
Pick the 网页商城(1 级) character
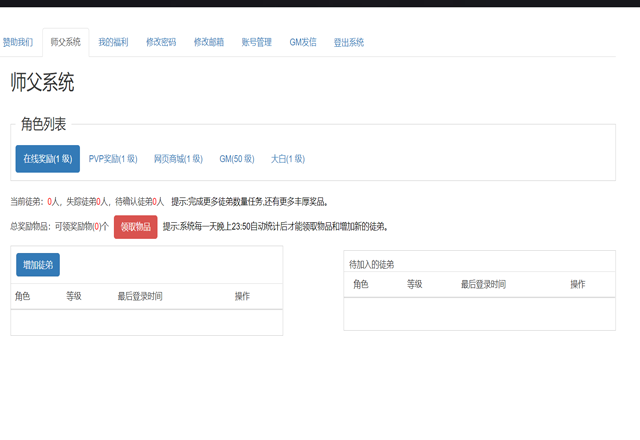(179, 158)
